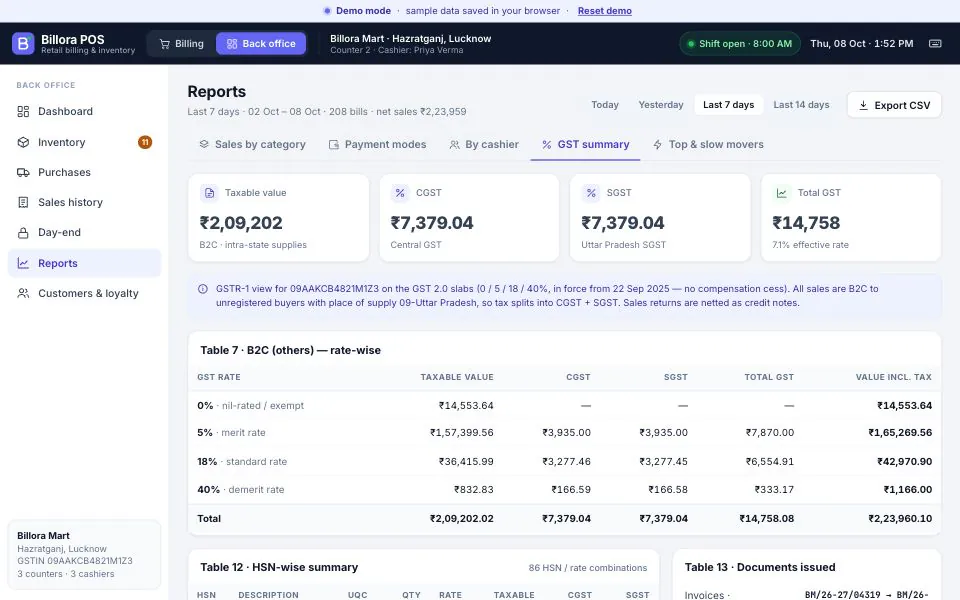Click the Export CSV button
This screenshot has height=600, width=960.
(x=894, y=105)
